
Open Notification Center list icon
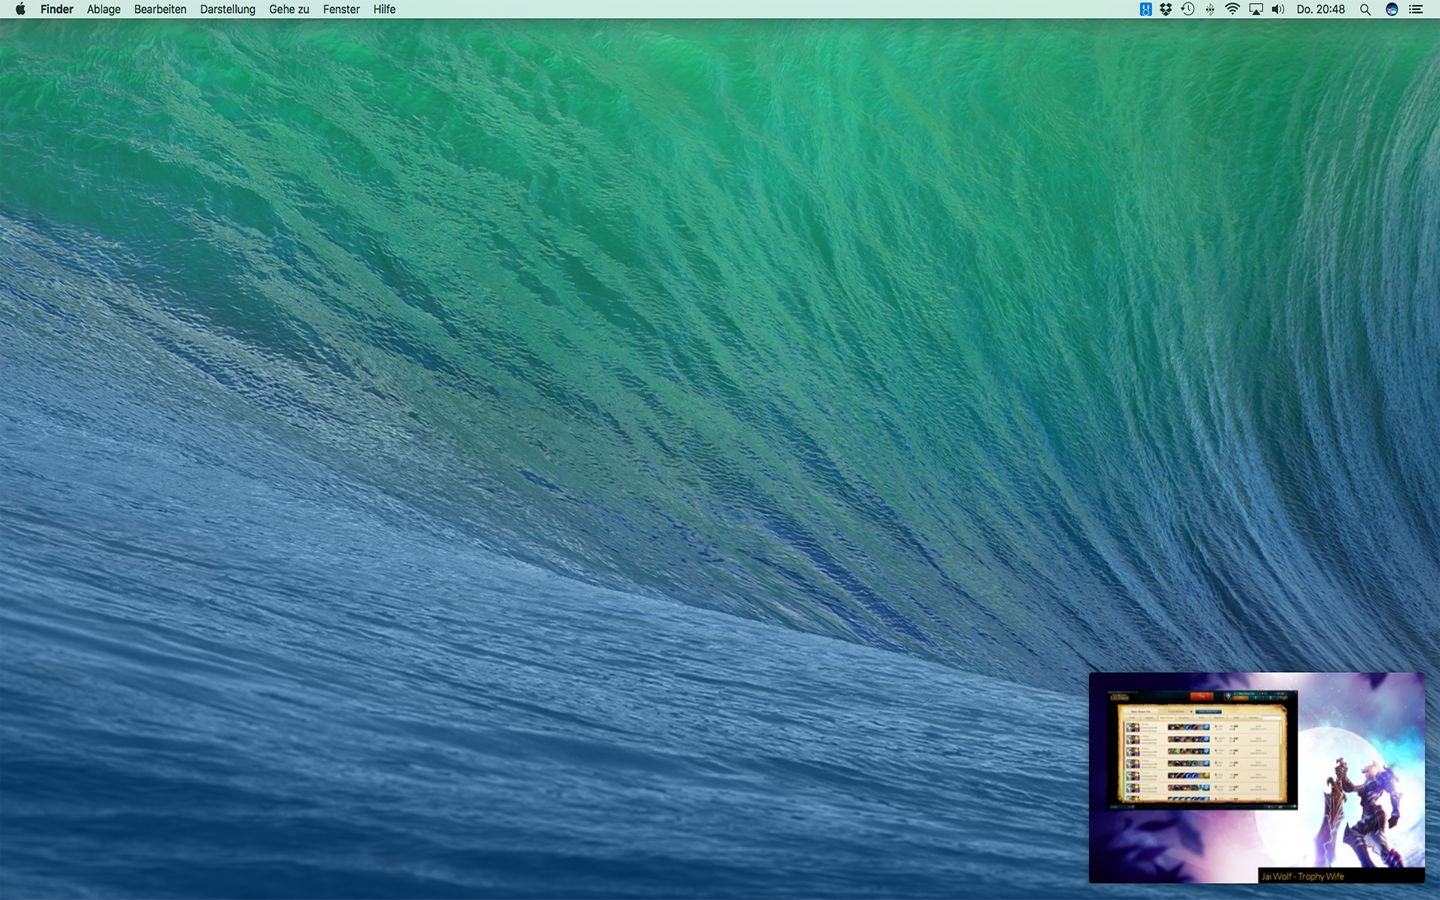pos(1416,9)
